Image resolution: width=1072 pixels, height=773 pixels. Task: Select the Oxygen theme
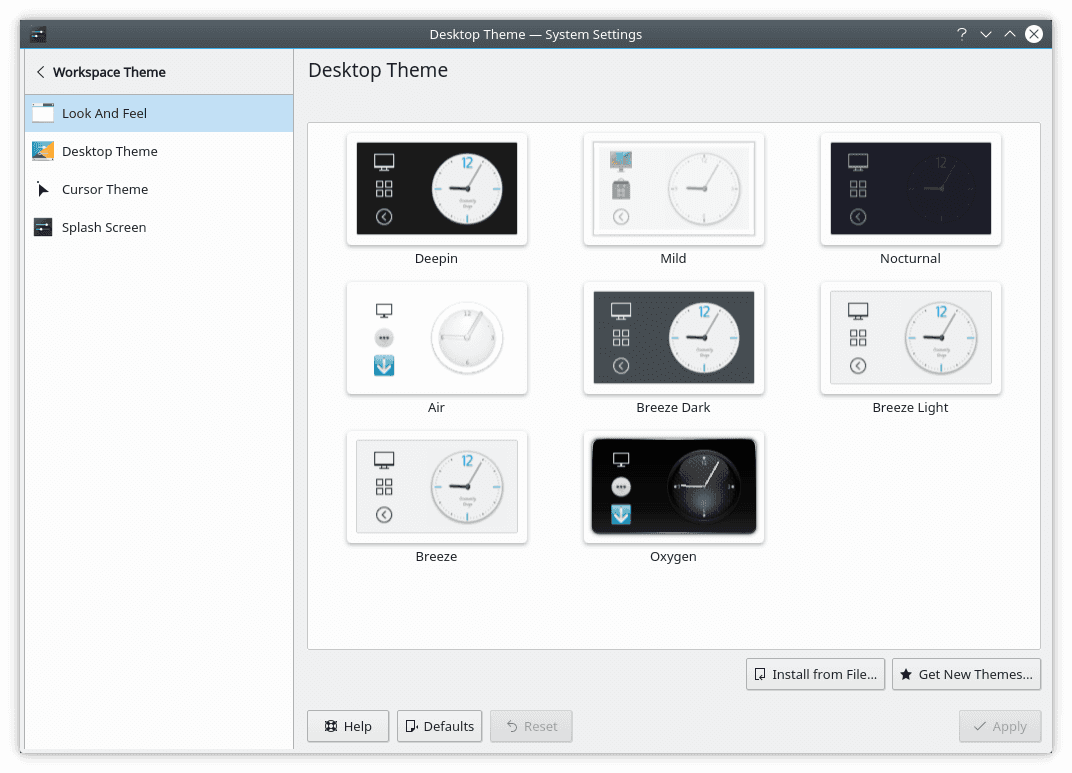[673, 487]
